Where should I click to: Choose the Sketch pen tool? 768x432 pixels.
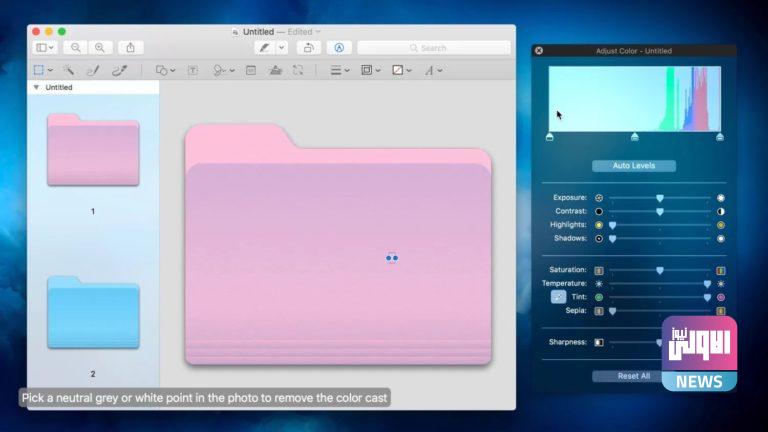click(93, 70)
